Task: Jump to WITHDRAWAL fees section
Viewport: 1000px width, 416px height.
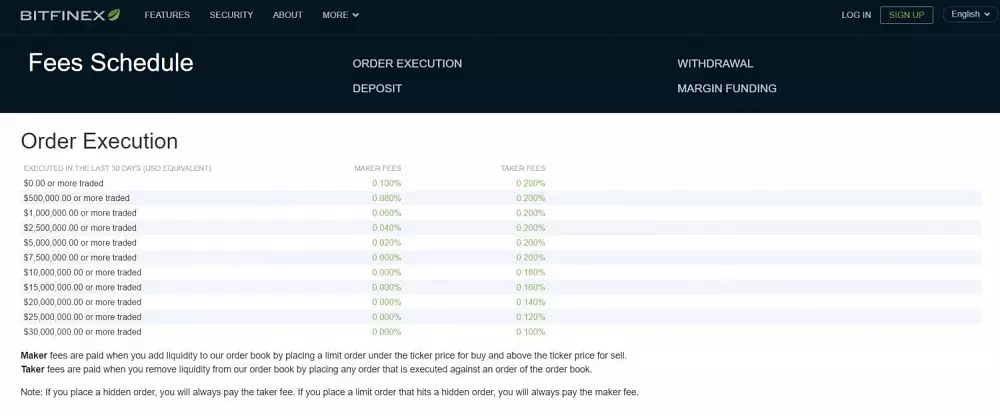Action: [x=715, y=64]
